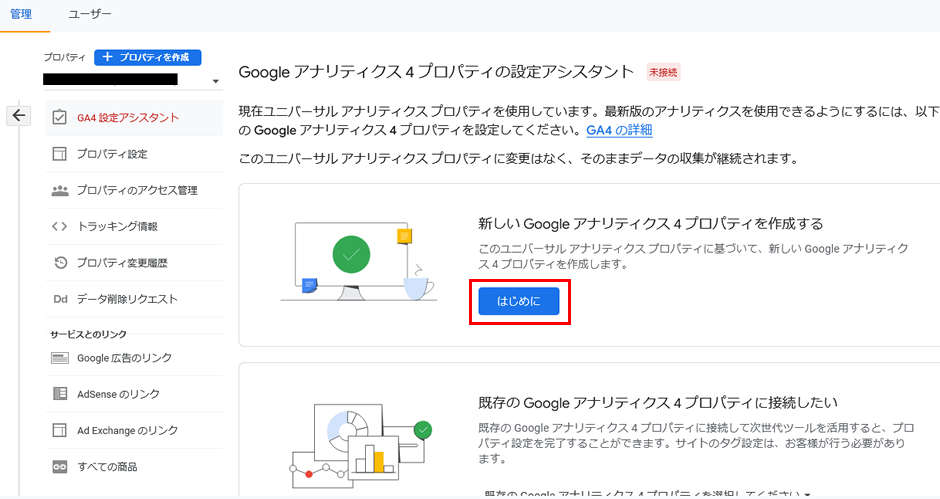Viewport: 940px width, 499px height.
Task: Click the GA4 setup assistant checklist icon
Action: [x=59, y=118]
